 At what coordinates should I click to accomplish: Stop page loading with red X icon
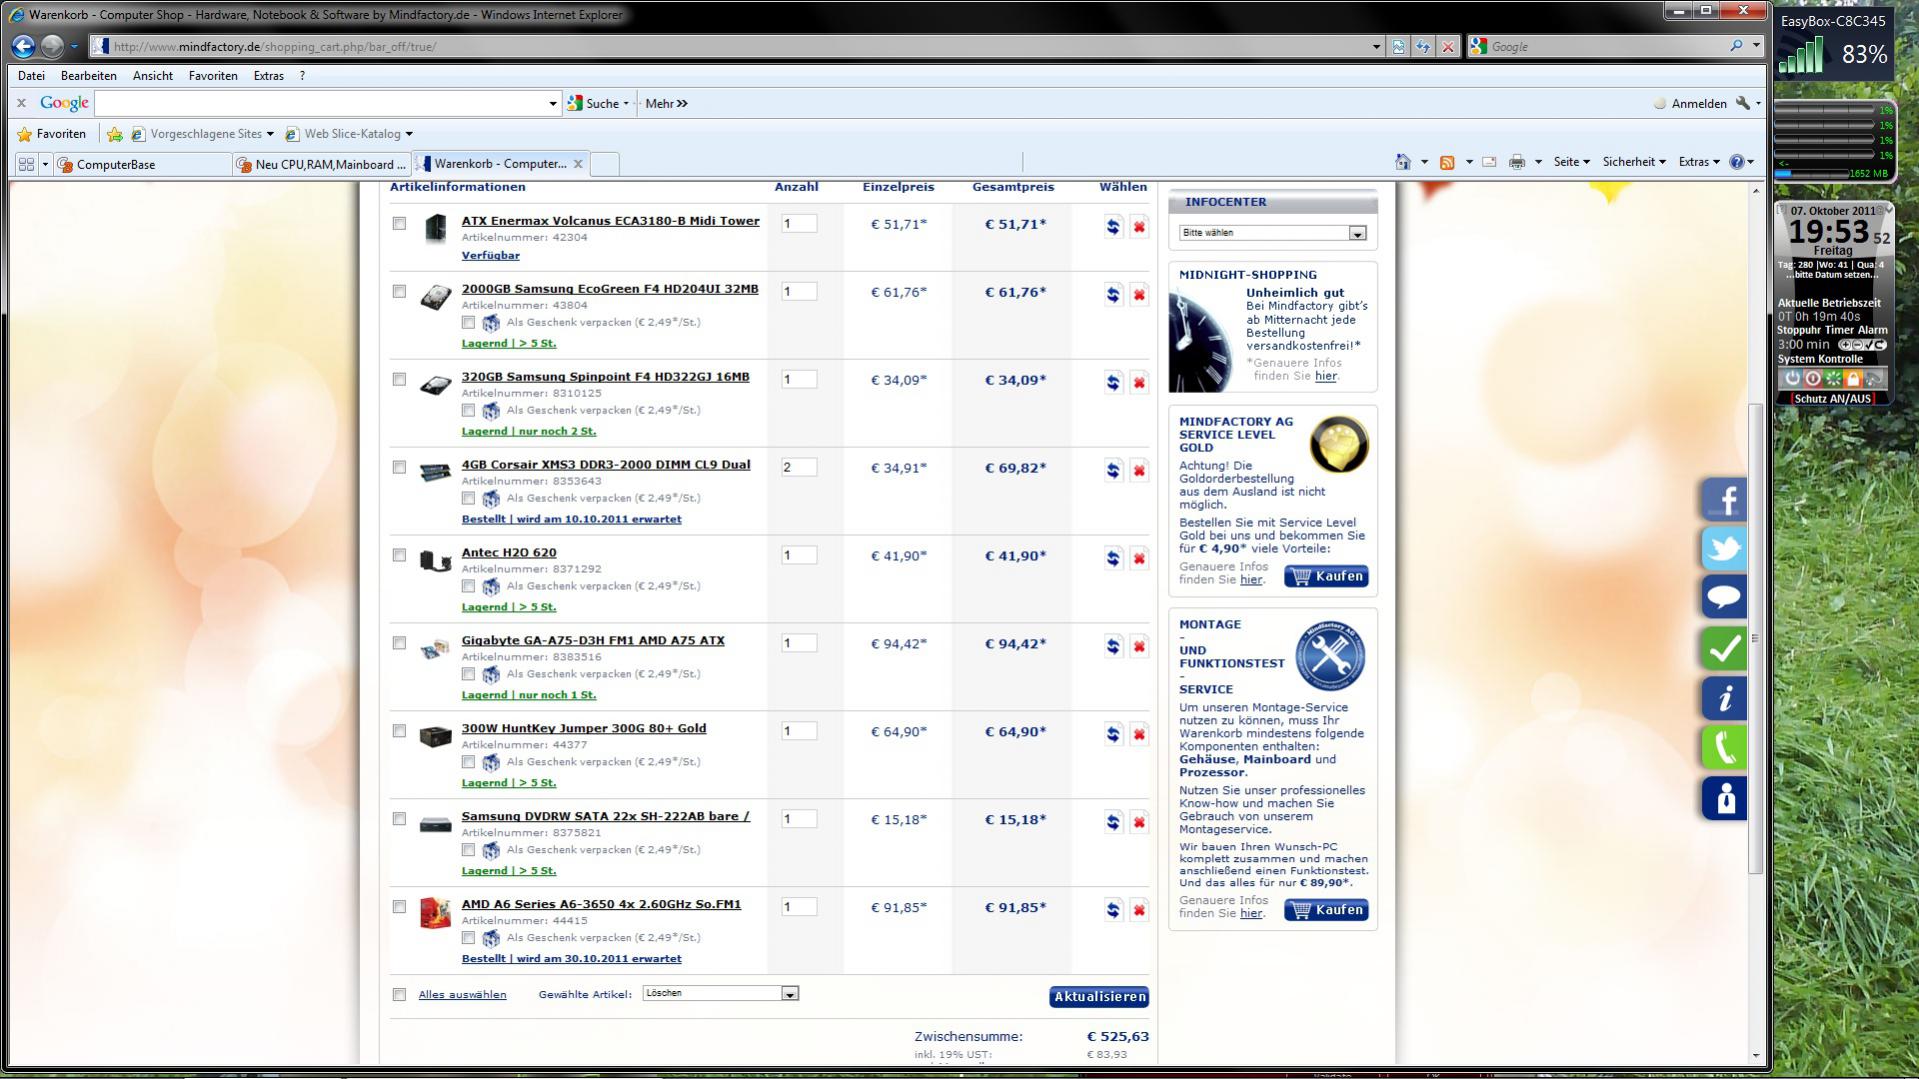click(x=1447, y=47)
